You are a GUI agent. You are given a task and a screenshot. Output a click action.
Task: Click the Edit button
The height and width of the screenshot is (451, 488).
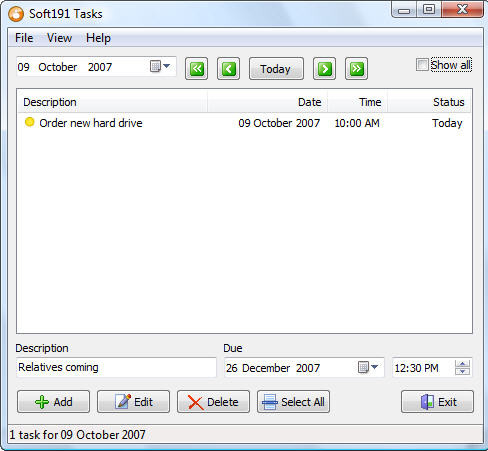tap(133, 402)
